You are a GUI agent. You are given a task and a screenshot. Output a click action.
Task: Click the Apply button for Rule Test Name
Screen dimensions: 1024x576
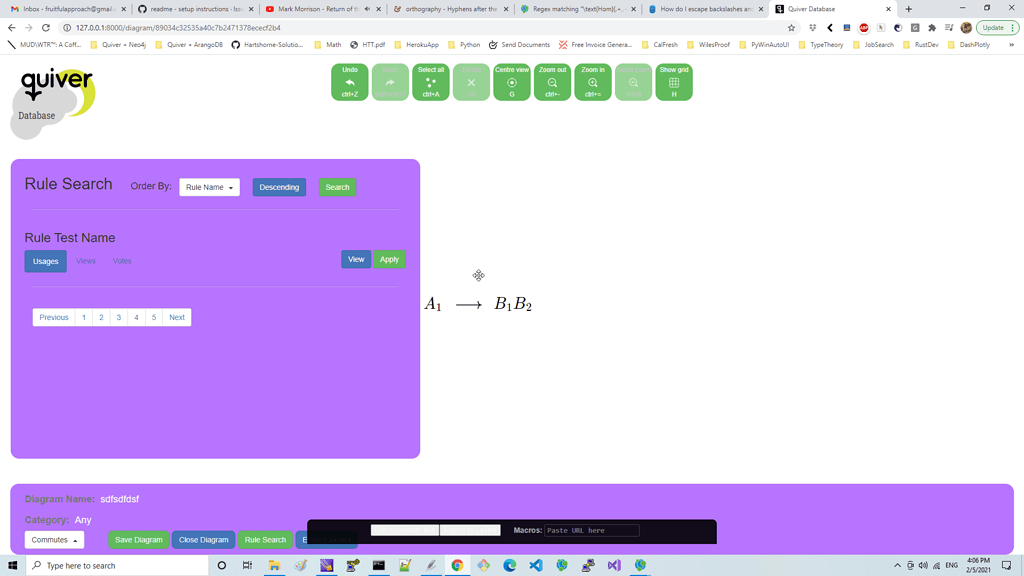[x=389, y=259]
